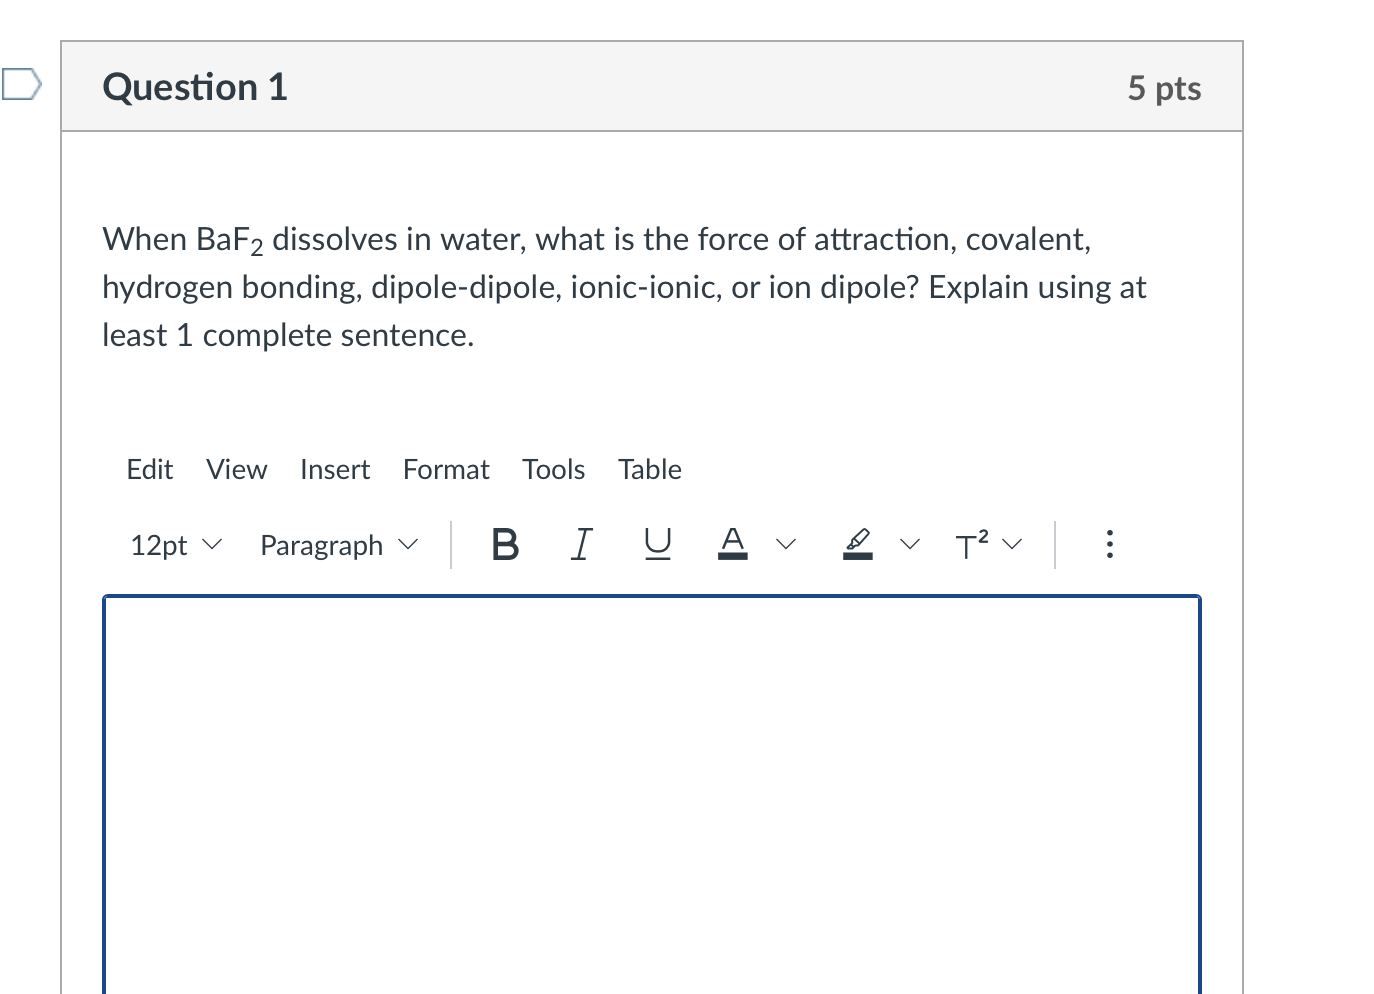Open the Insert menu

click(x=335, y=469)
